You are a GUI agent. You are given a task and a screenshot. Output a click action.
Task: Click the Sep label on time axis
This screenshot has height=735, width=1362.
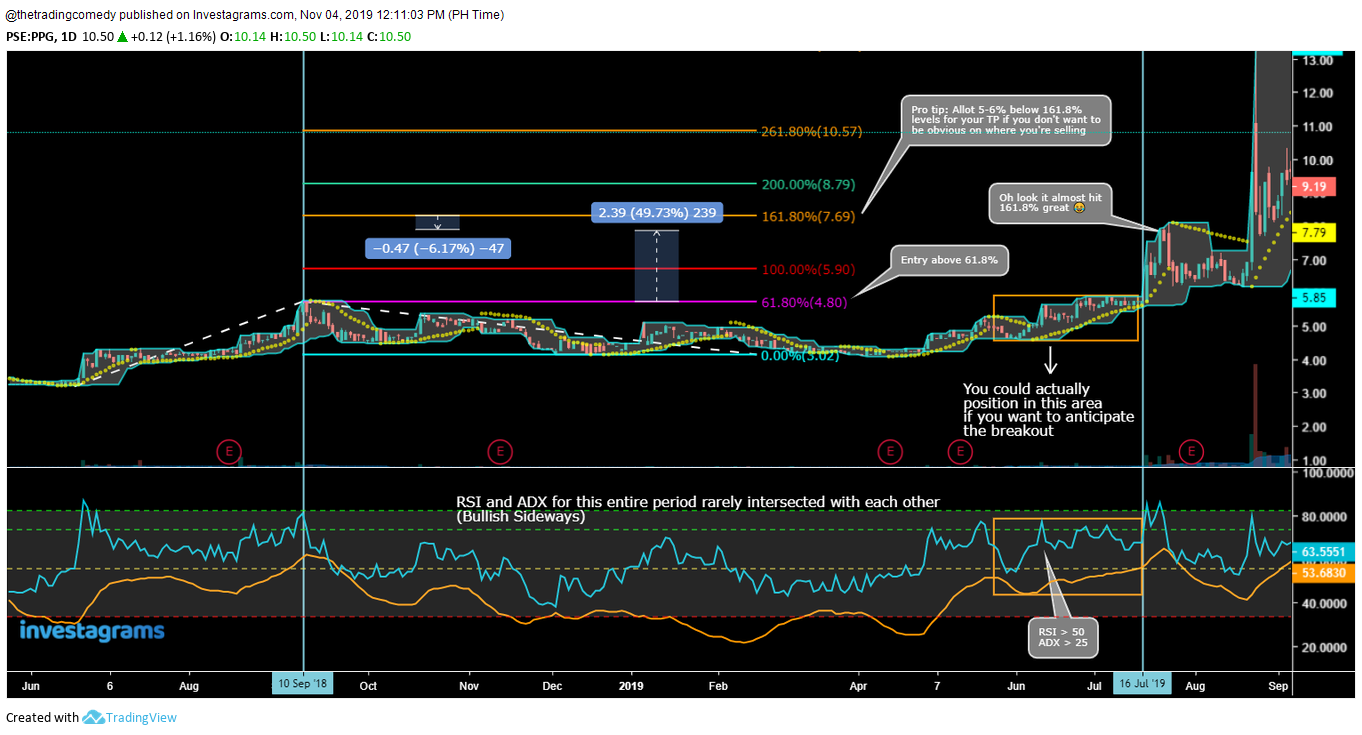(1278, 687)
